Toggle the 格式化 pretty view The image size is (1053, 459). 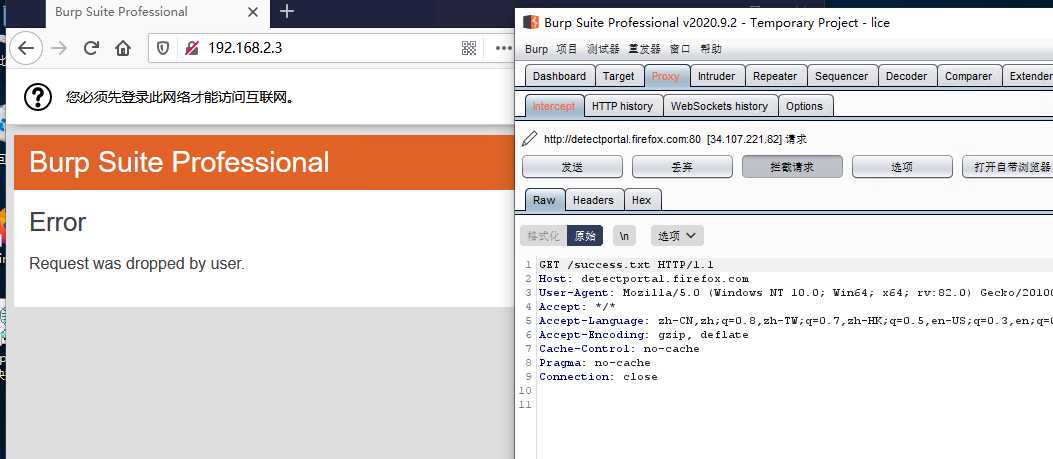544,236
